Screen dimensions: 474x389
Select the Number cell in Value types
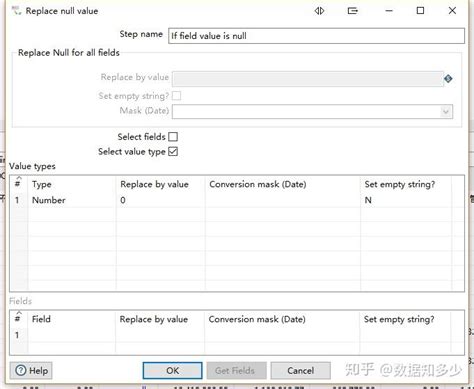tap(72, 200)
